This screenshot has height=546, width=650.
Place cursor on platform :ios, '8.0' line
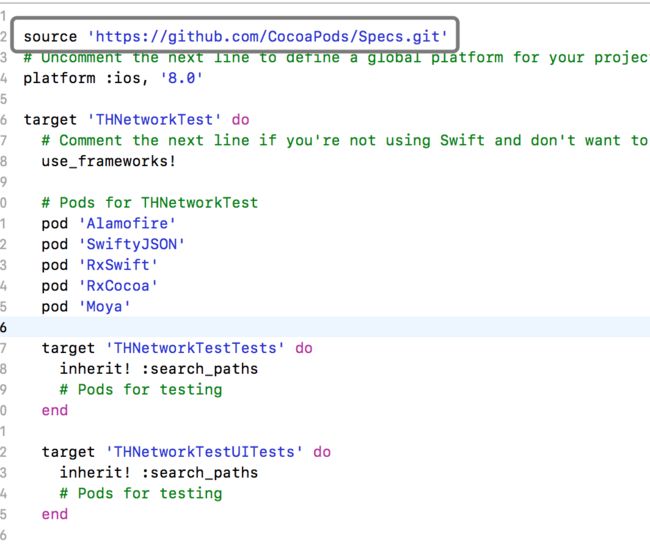coord(113,78)
